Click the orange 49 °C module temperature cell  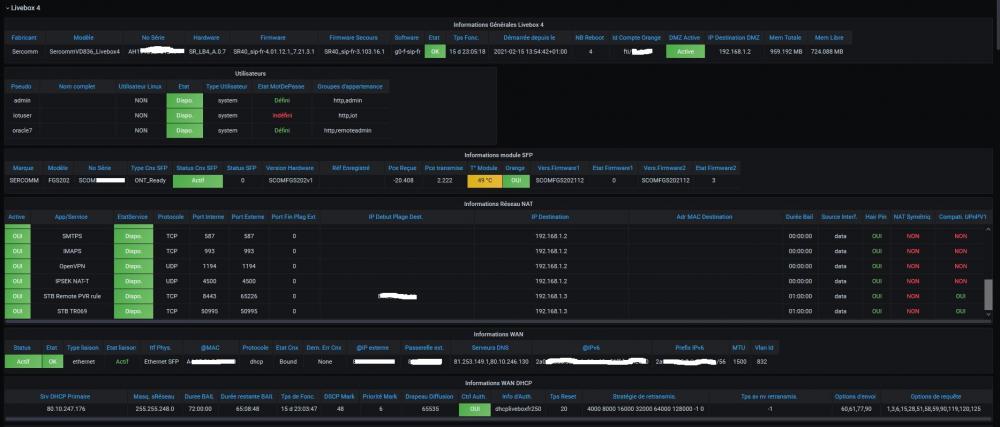pos(484,181)
